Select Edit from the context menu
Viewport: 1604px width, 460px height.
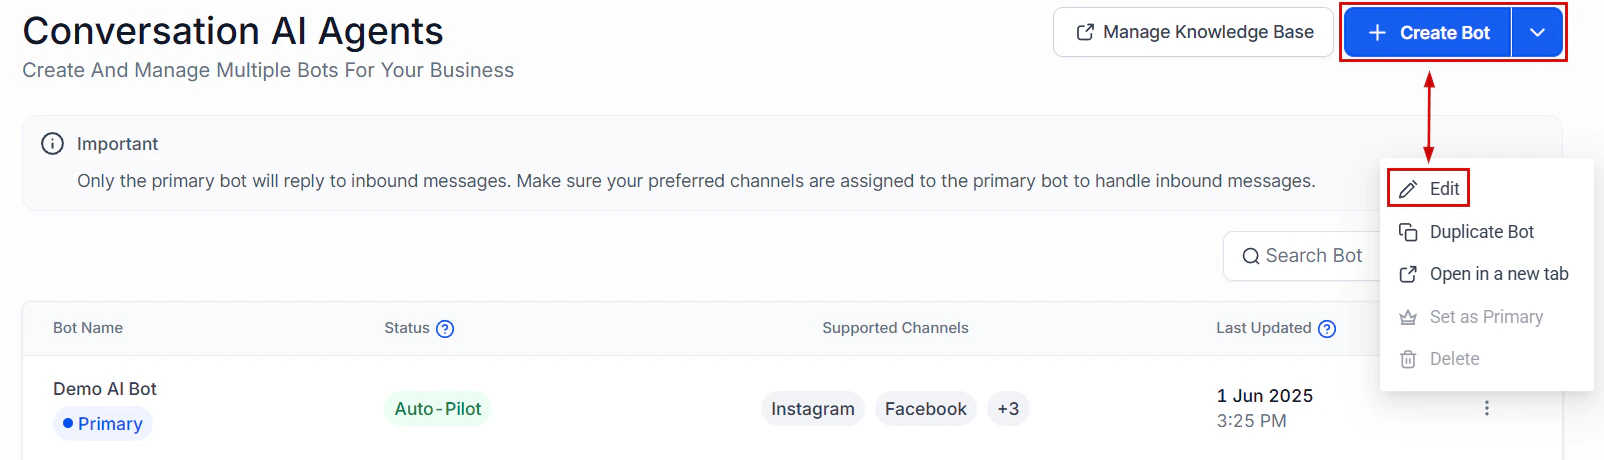tap(1429, 189)
